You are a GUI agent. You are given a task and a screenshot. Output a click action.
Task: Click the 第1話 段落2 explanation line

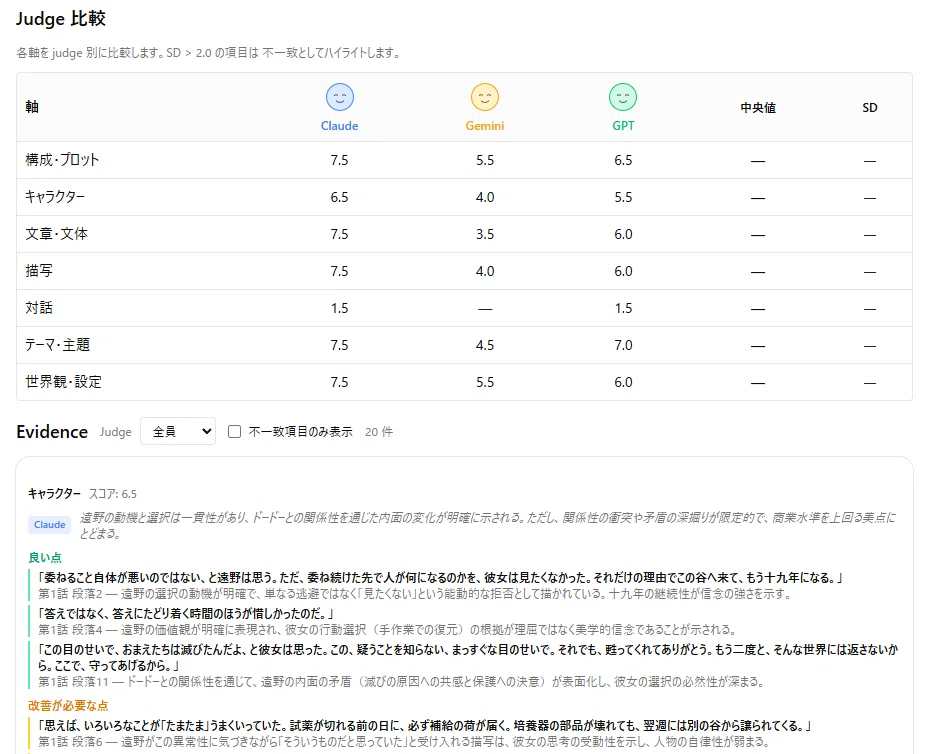pyautogui.click(x=414, y=594)
